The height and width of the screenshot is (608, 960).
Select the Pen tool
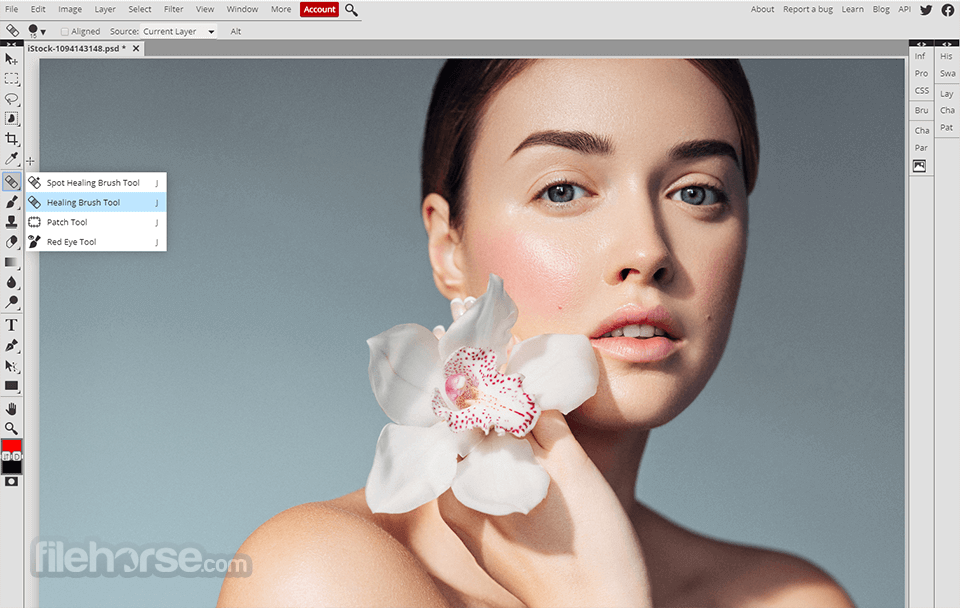point(11,346)
